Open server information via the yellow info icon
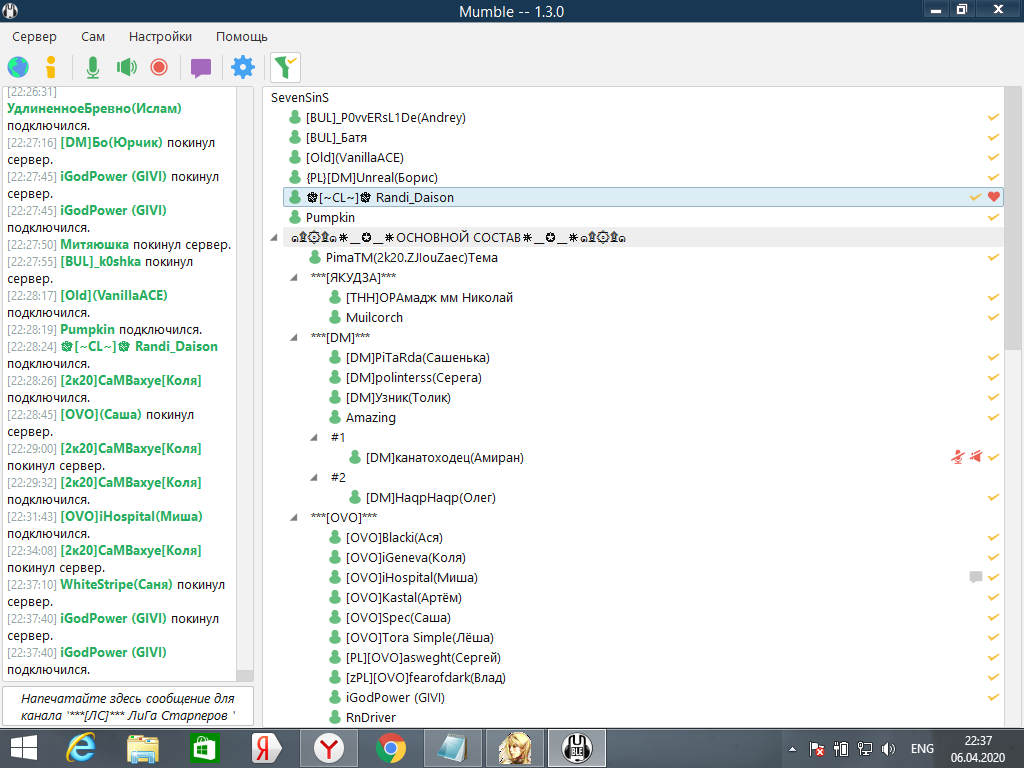The image size is (1024, 768). (x=50, y=67)
